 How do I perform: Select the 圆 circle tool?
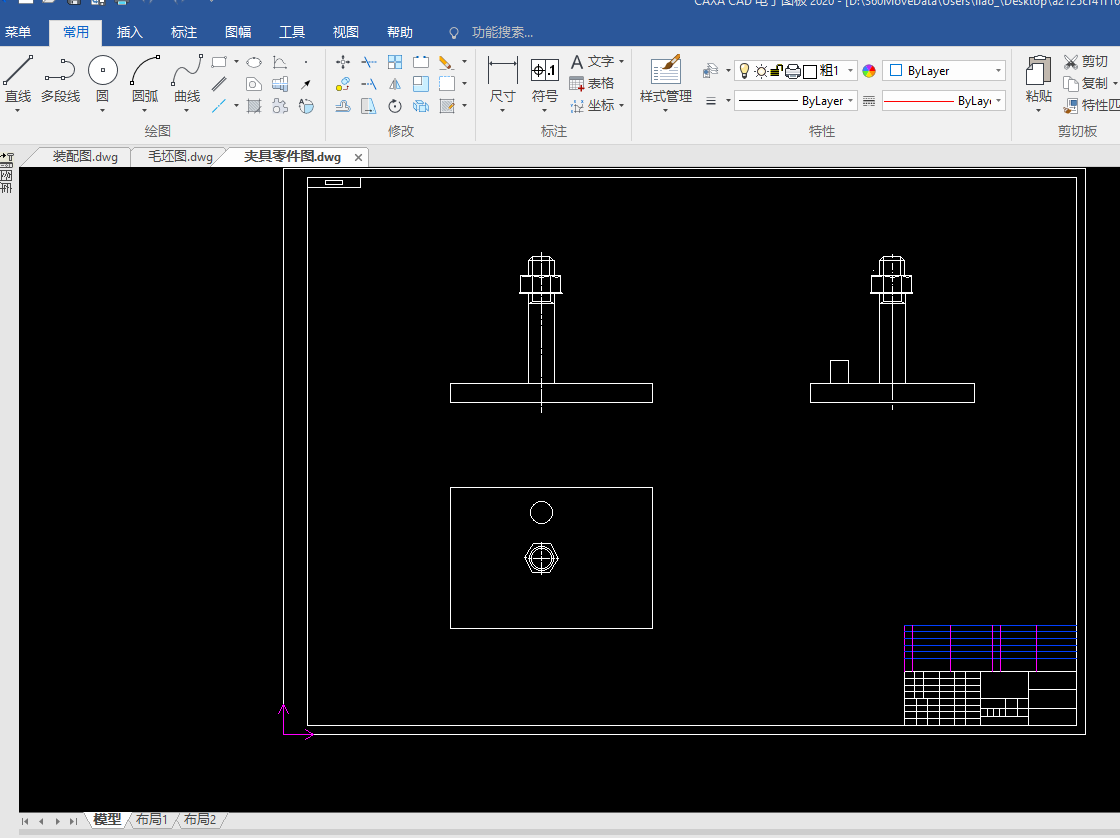point(103,79)
